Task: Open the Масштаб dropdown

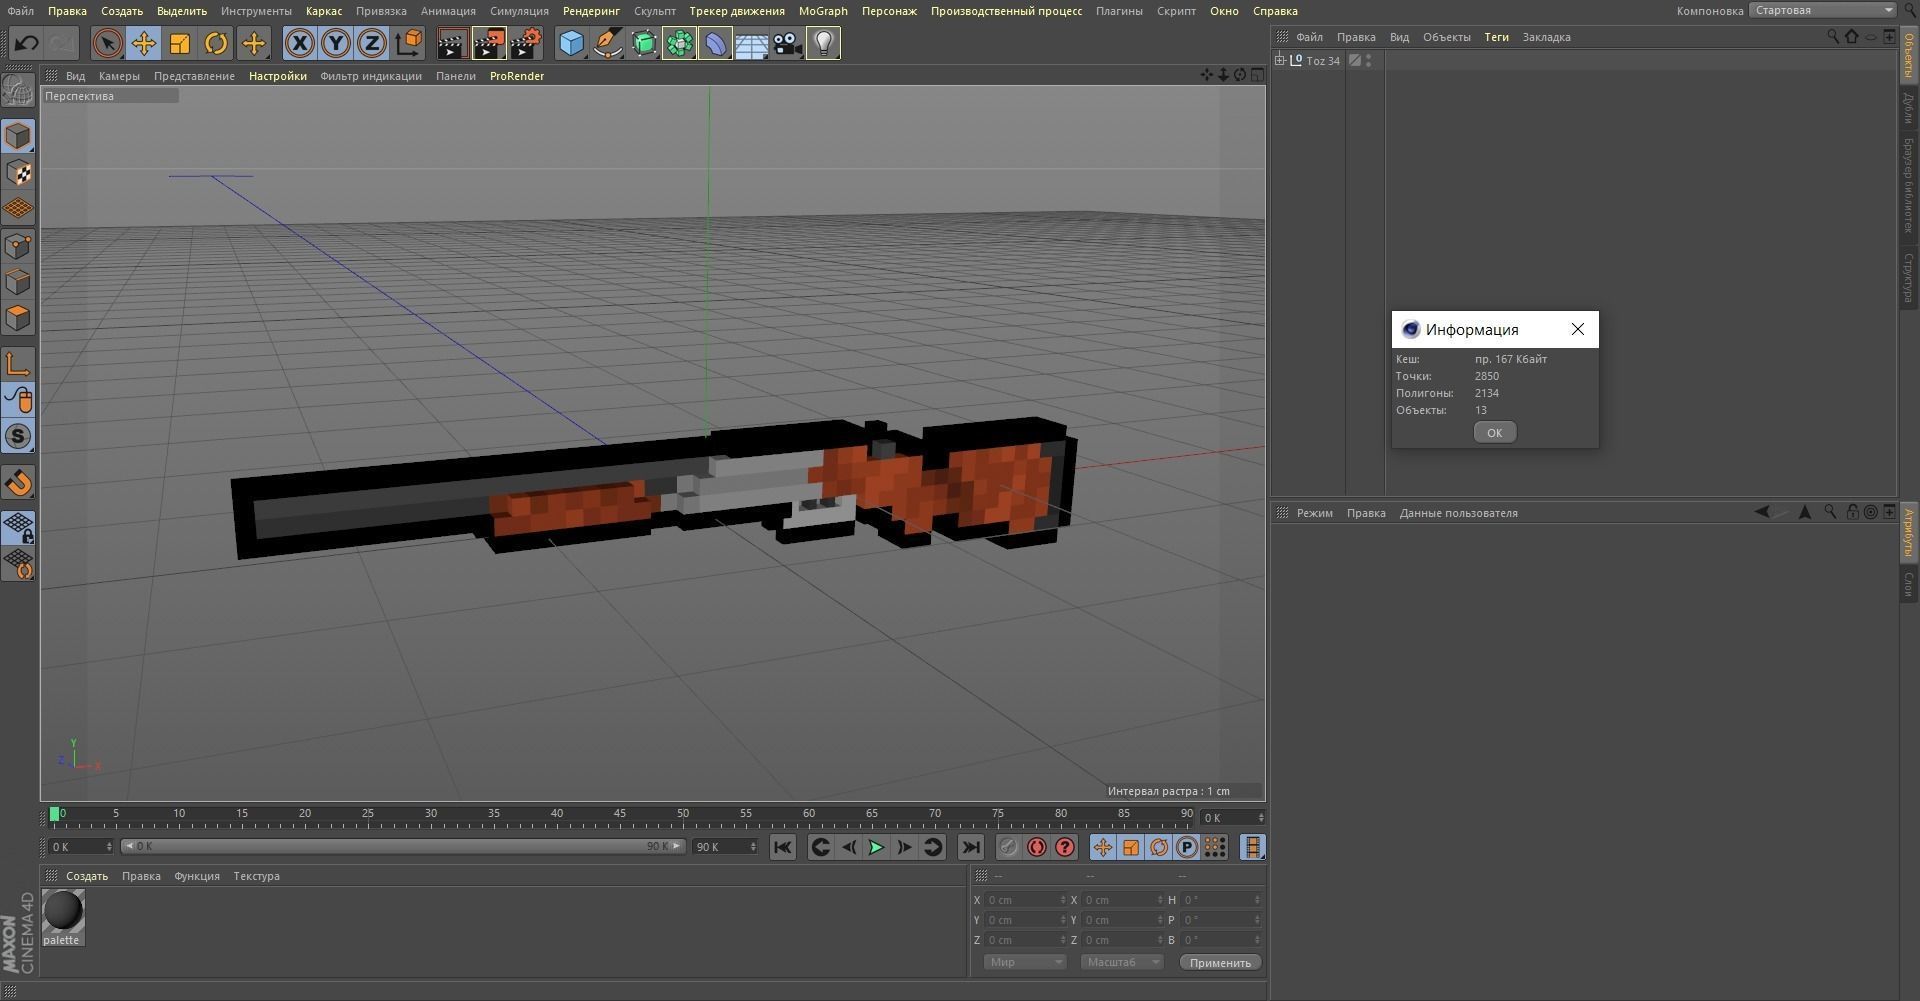Action: (1122, 962)
